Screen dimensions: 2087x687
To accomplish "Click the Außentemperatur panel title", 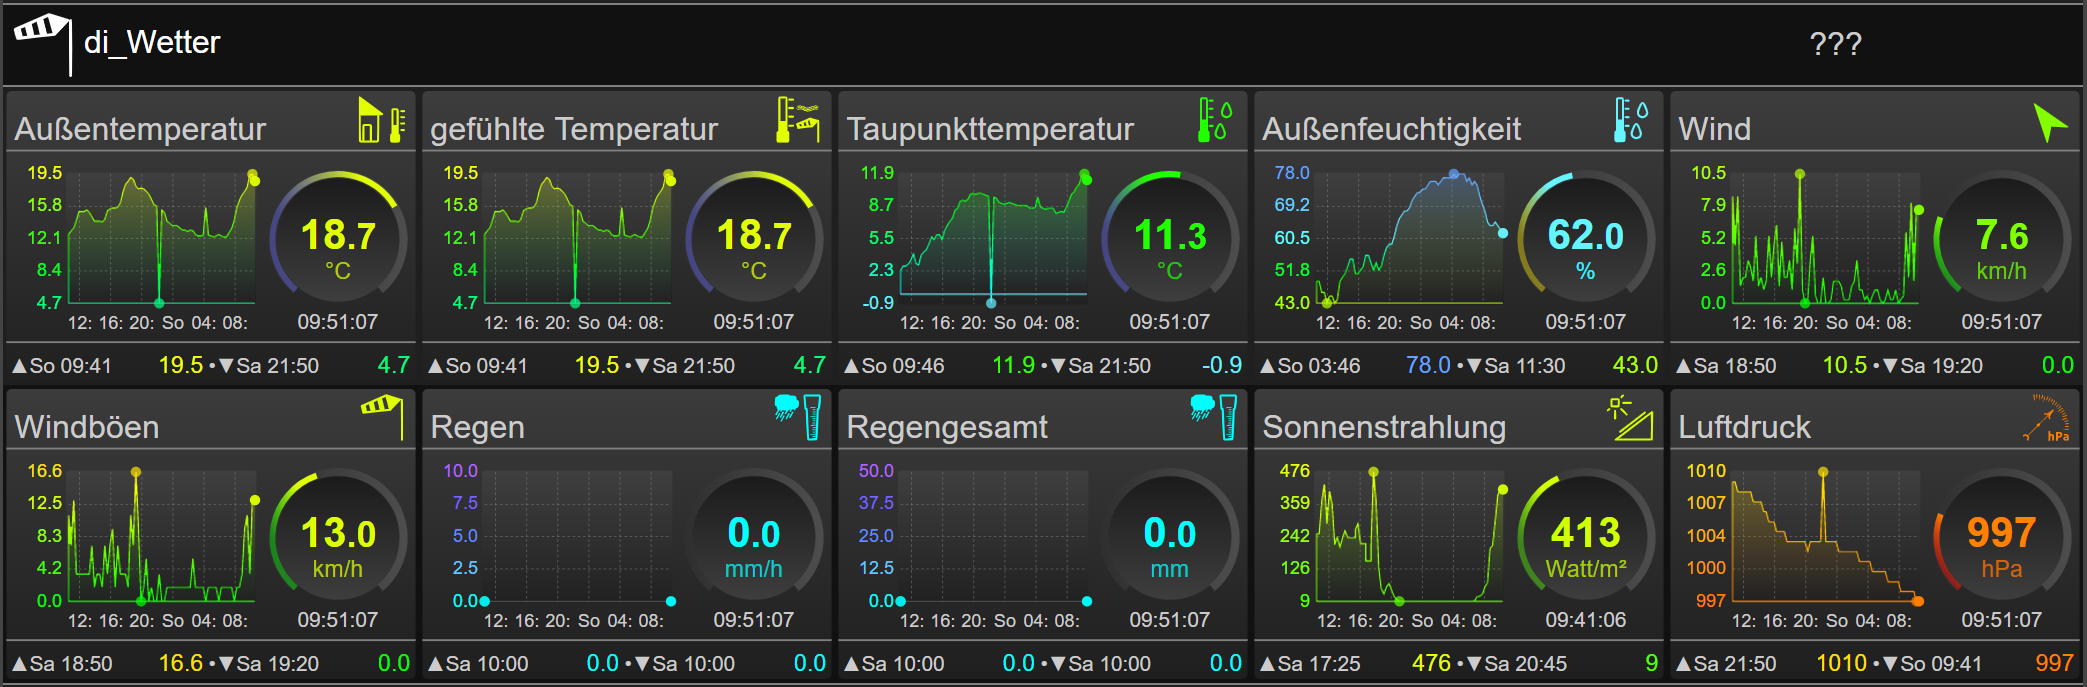I will (x=140, y=129).
